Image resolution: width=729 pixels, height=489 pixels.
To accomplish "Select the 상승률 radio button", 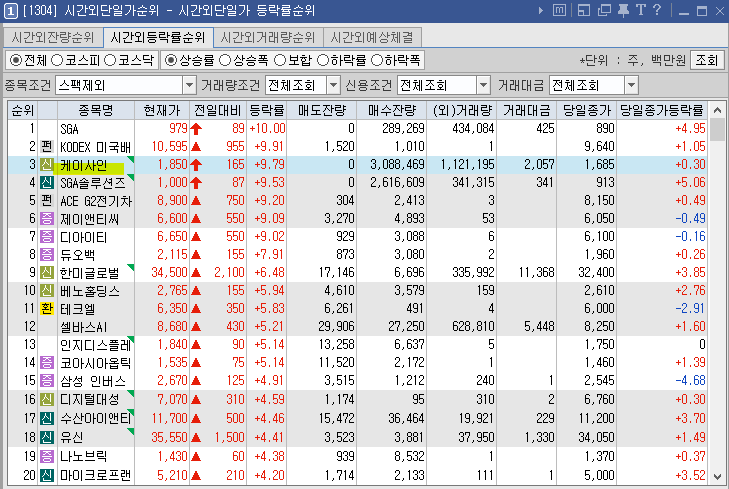I will [x=171, y=60].
